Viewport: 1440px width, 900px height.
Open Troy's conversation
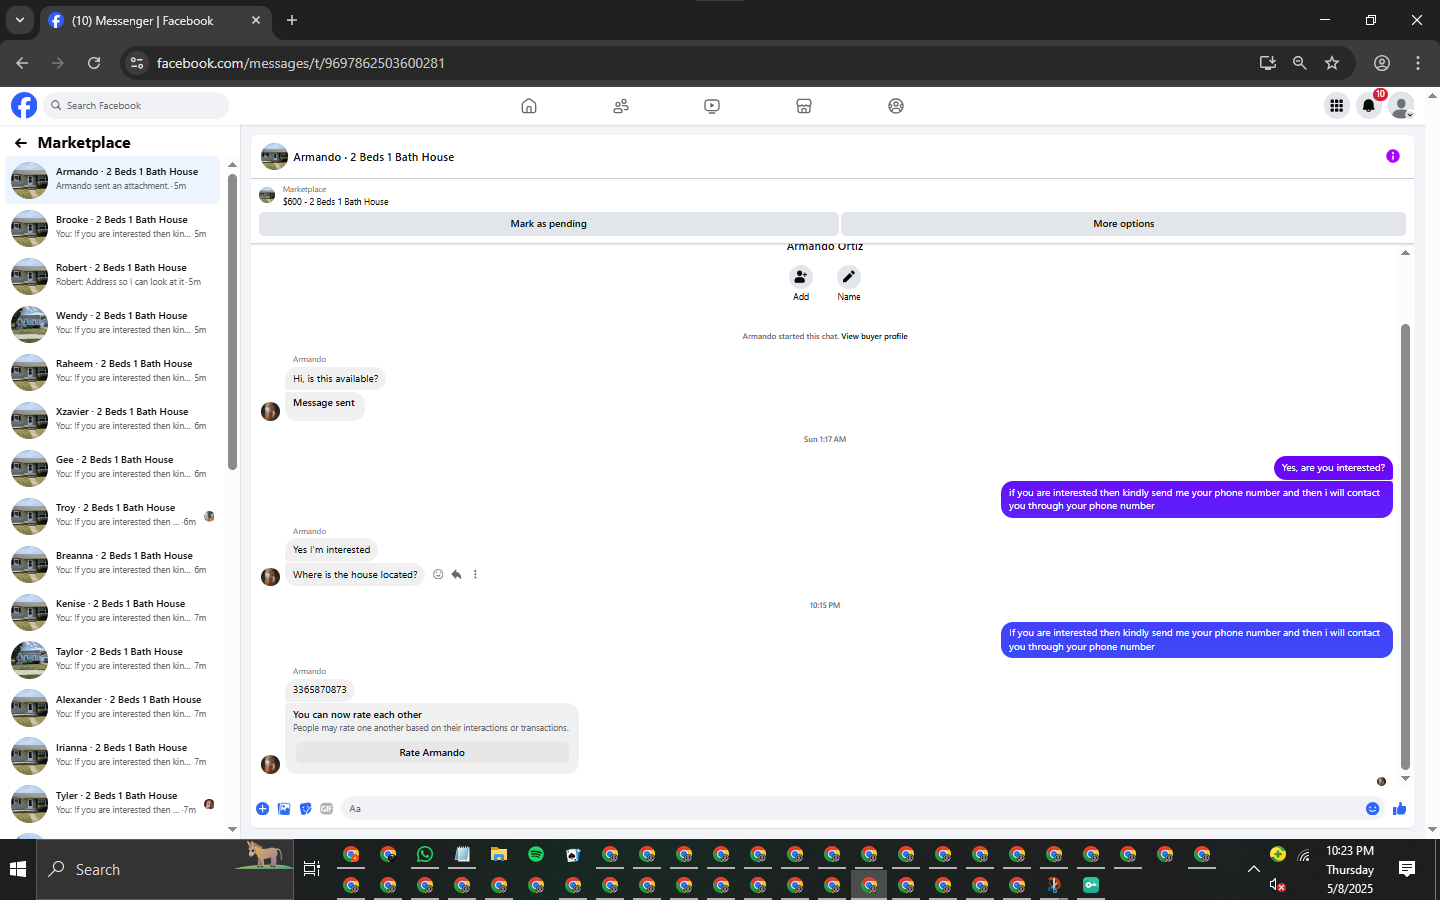[x=113, y=515]
